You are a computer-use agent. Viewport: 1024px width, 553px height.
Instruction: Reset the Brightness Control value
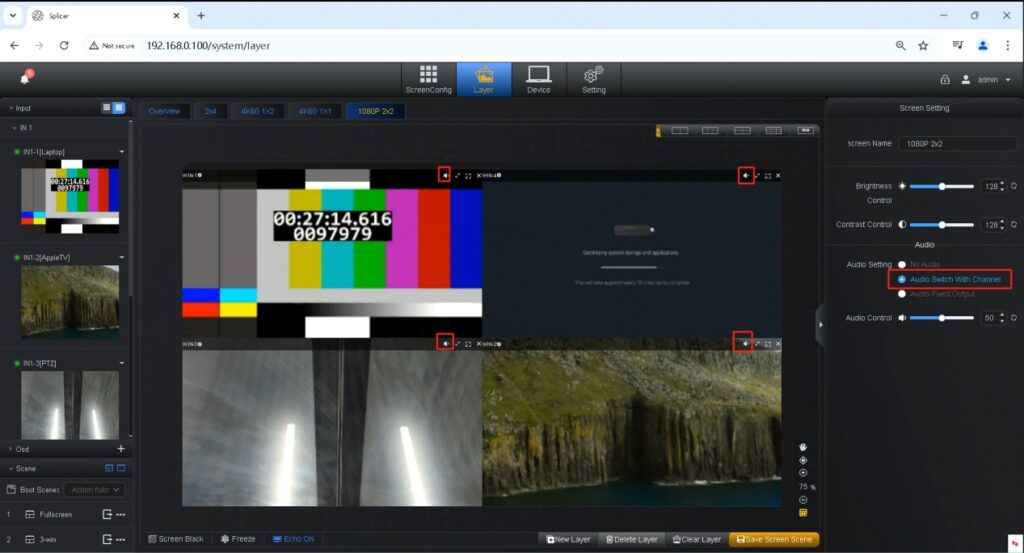pos(1014,186)
